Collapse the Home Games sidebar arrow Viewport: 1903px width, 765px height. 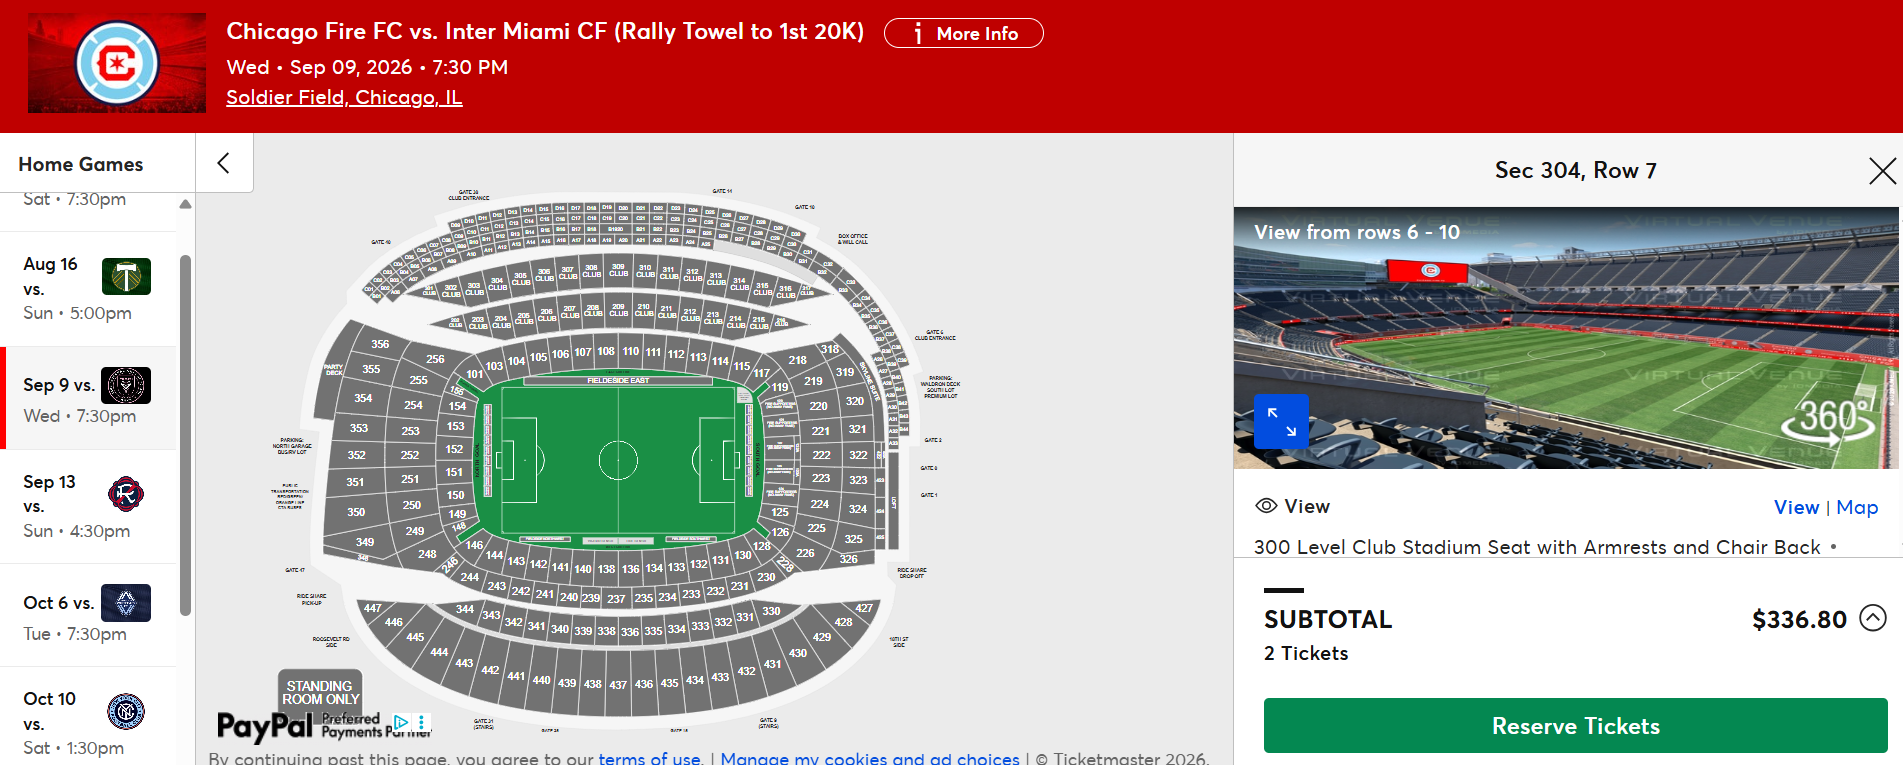(224, 163)
